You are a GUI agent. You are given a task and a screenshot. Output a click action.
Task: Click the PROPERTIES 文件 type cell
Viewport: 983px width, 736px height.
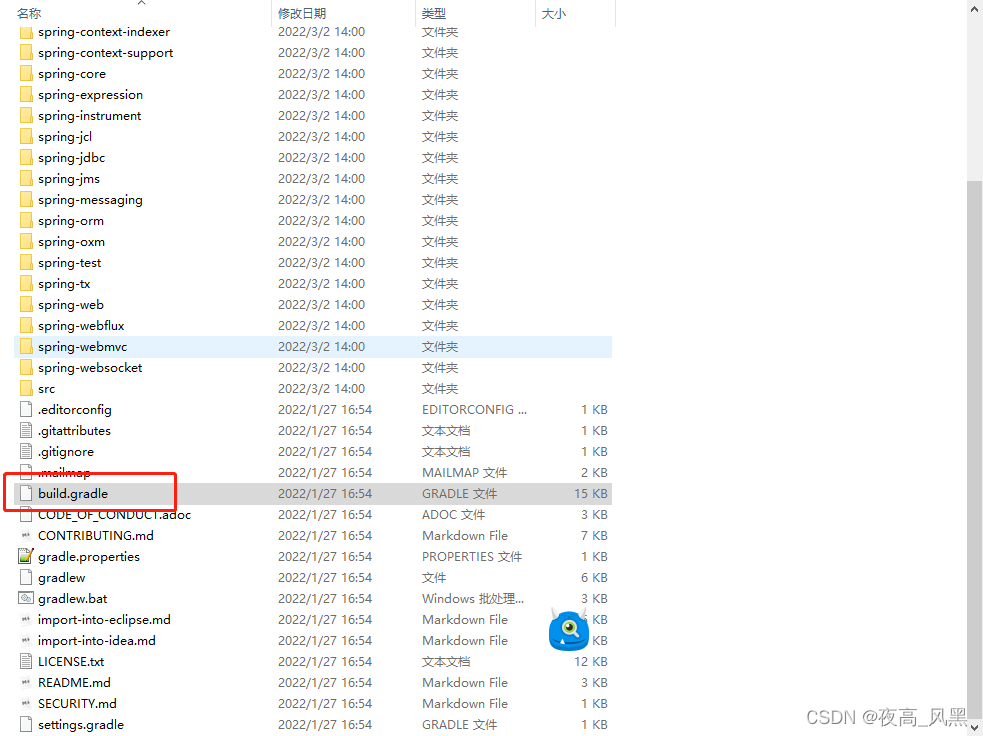(x=471, y=557)
